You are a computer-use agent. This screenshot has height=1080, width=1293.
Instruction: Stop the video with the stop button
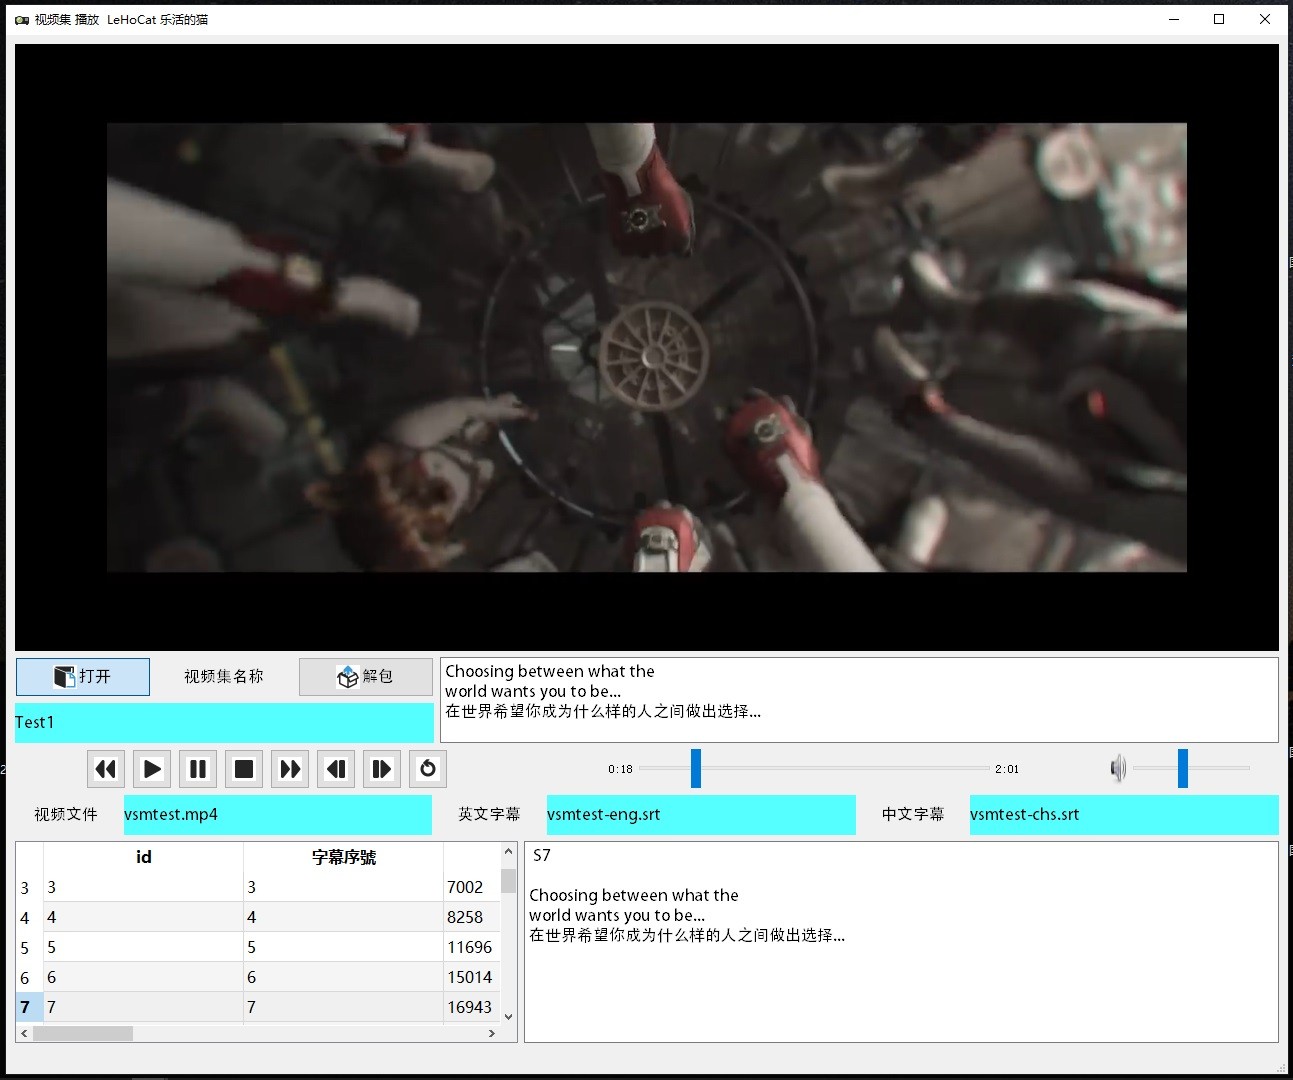tap(244, 769)
